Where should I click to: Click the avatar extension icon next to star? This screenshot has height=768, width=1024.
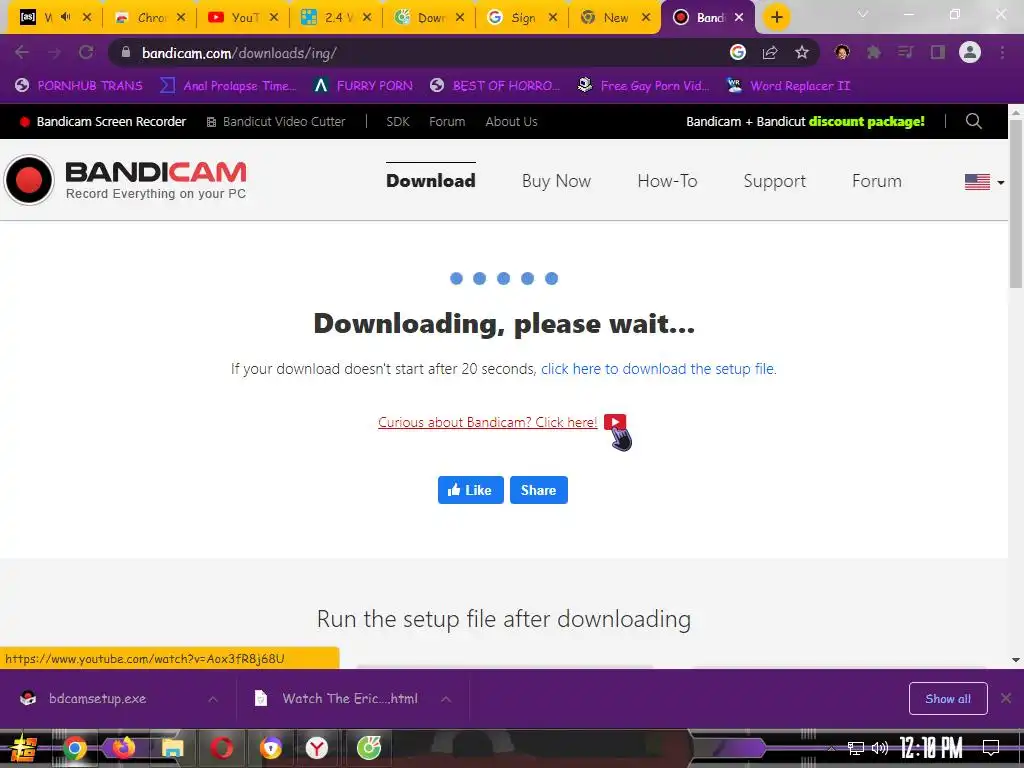[x=842, y=52]
